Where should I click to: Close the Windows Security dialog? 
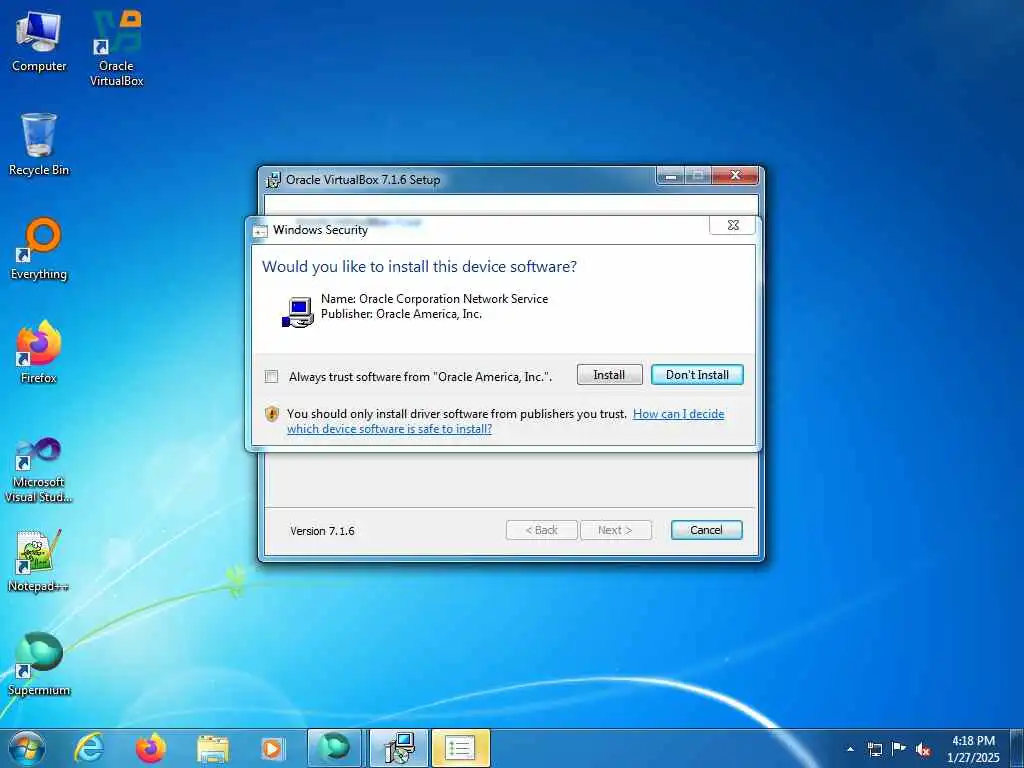(733, 225)
